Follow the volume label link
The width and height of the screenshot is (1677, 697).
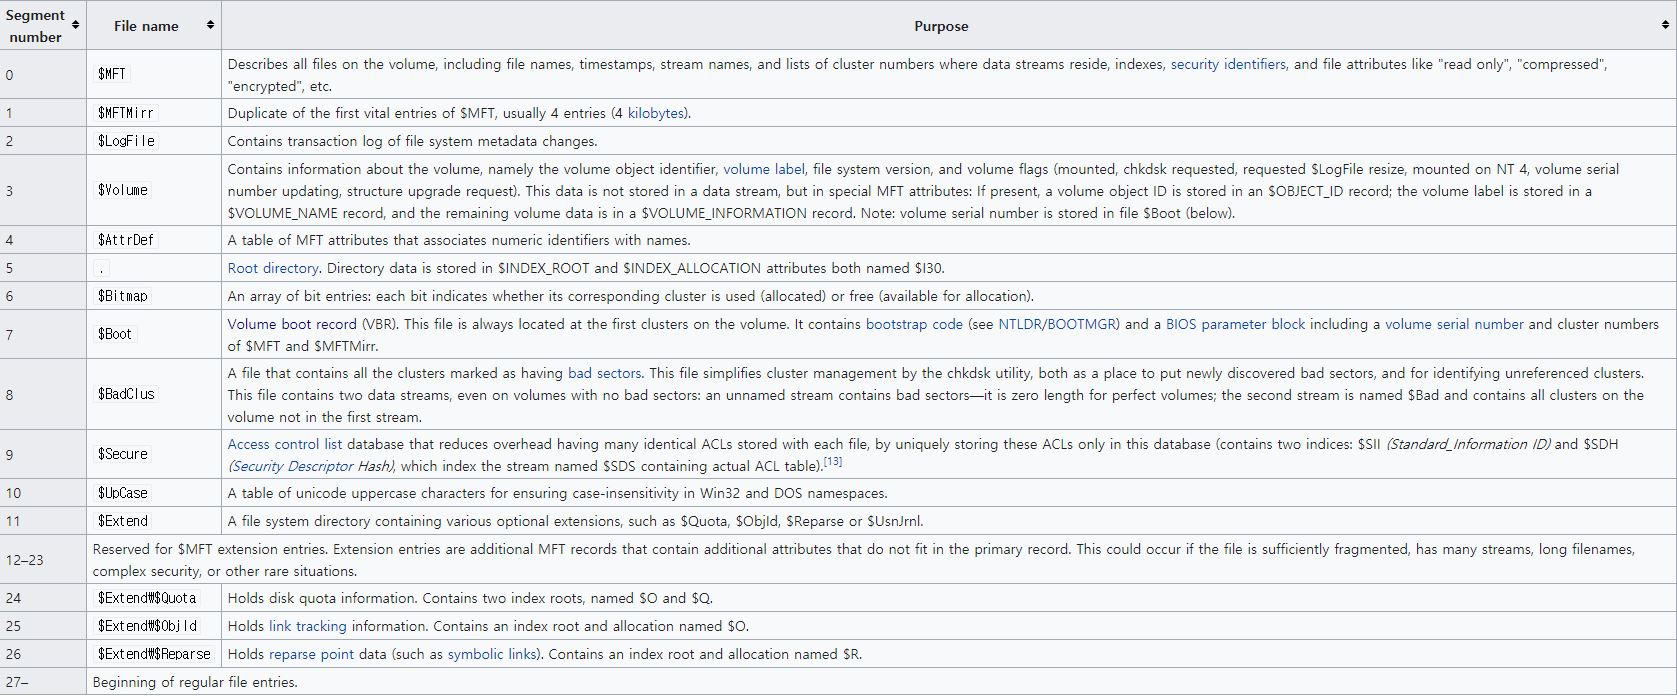click(764, 169)
